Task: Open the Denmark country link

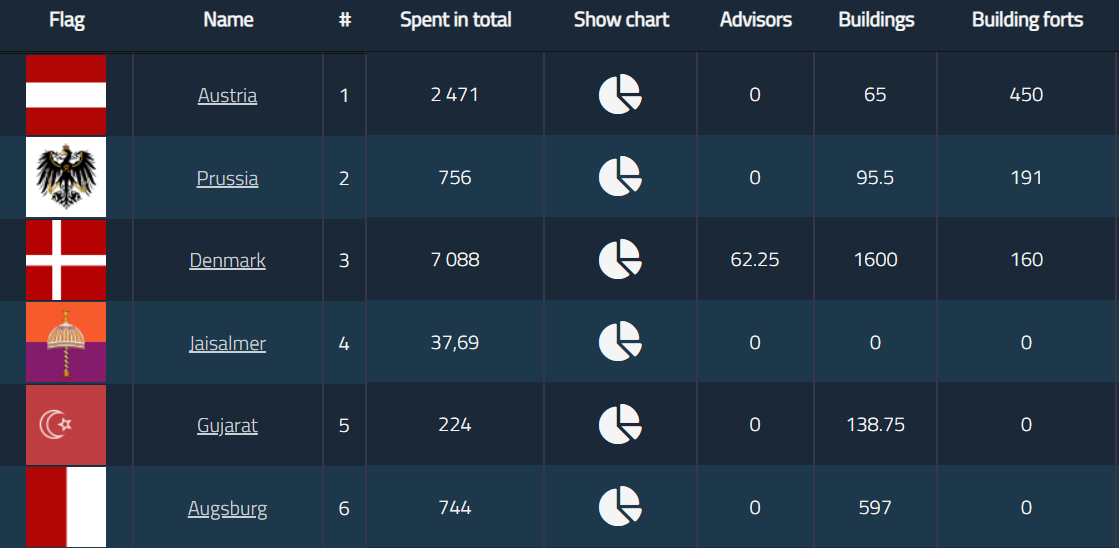Action: point(227,261)
